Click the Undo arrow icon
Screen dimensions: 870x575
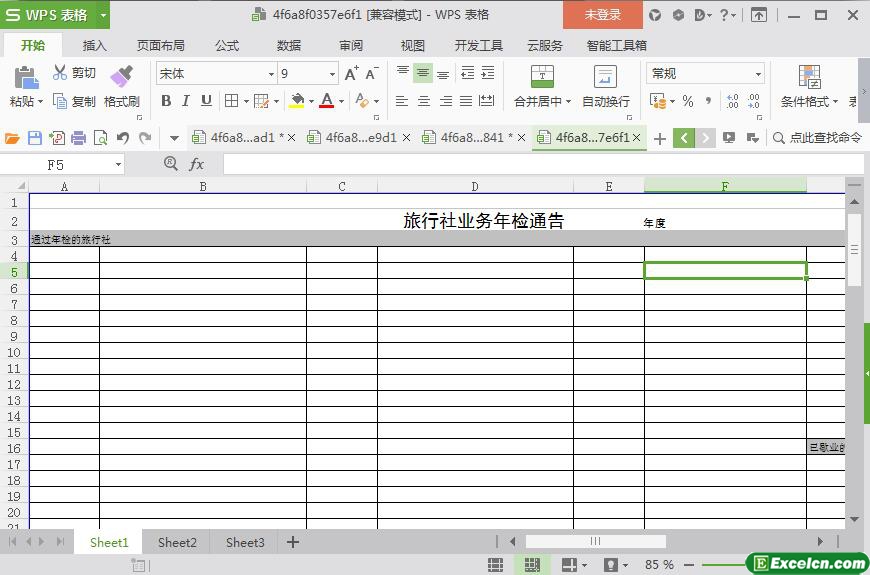(x=123, y=138)
